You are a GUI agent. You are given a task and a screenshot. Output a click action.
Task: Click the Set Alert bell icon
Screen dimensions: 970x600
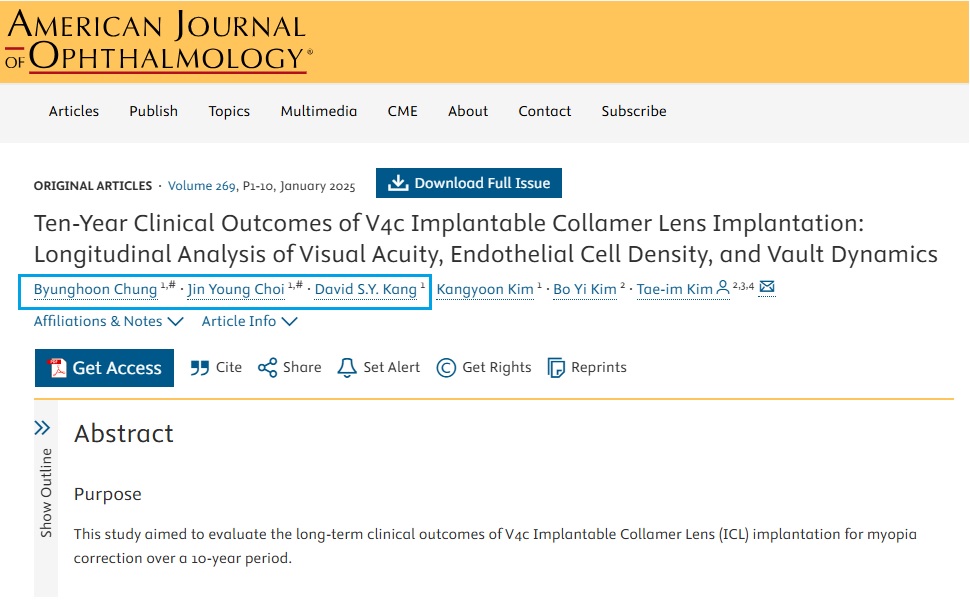[347, 368]
